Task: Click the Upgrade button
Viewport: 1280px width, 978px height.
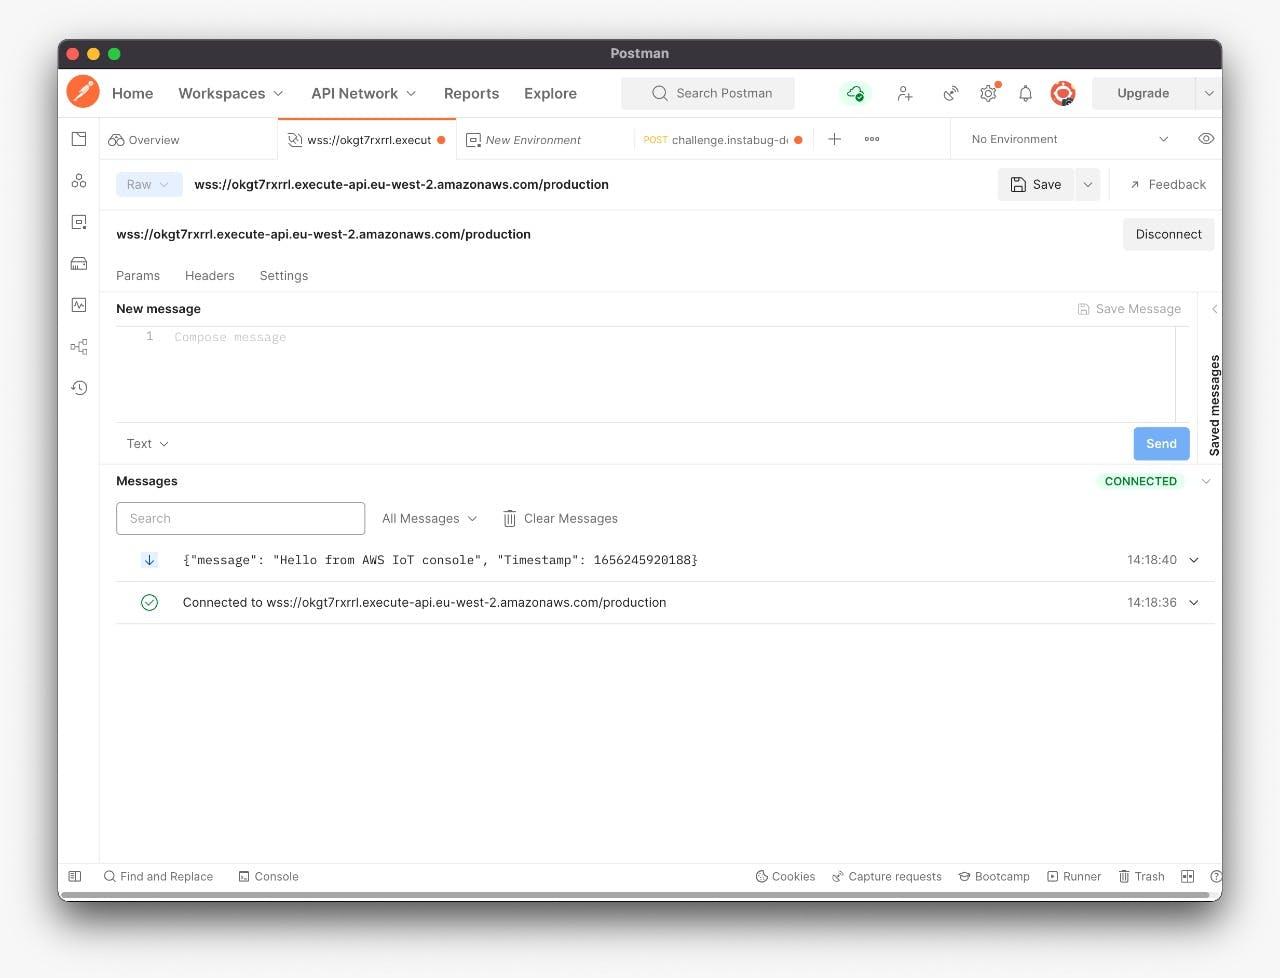Action: (1143, 93)
